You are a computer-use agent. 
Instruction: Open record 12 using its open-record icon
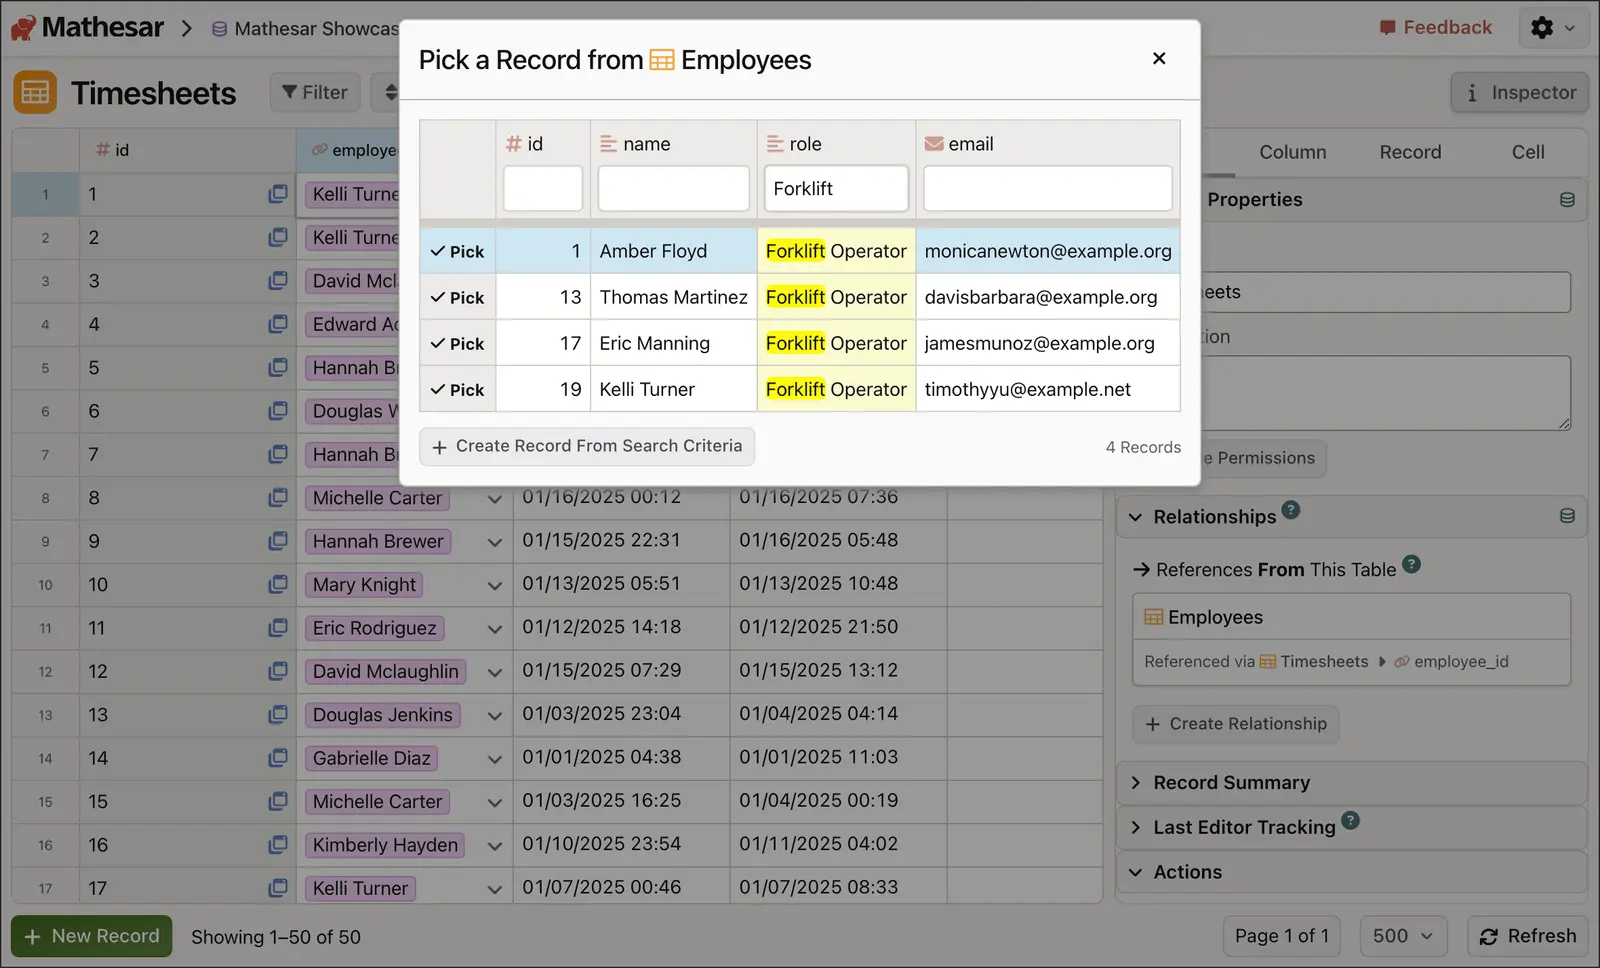[x=278, y=672]
